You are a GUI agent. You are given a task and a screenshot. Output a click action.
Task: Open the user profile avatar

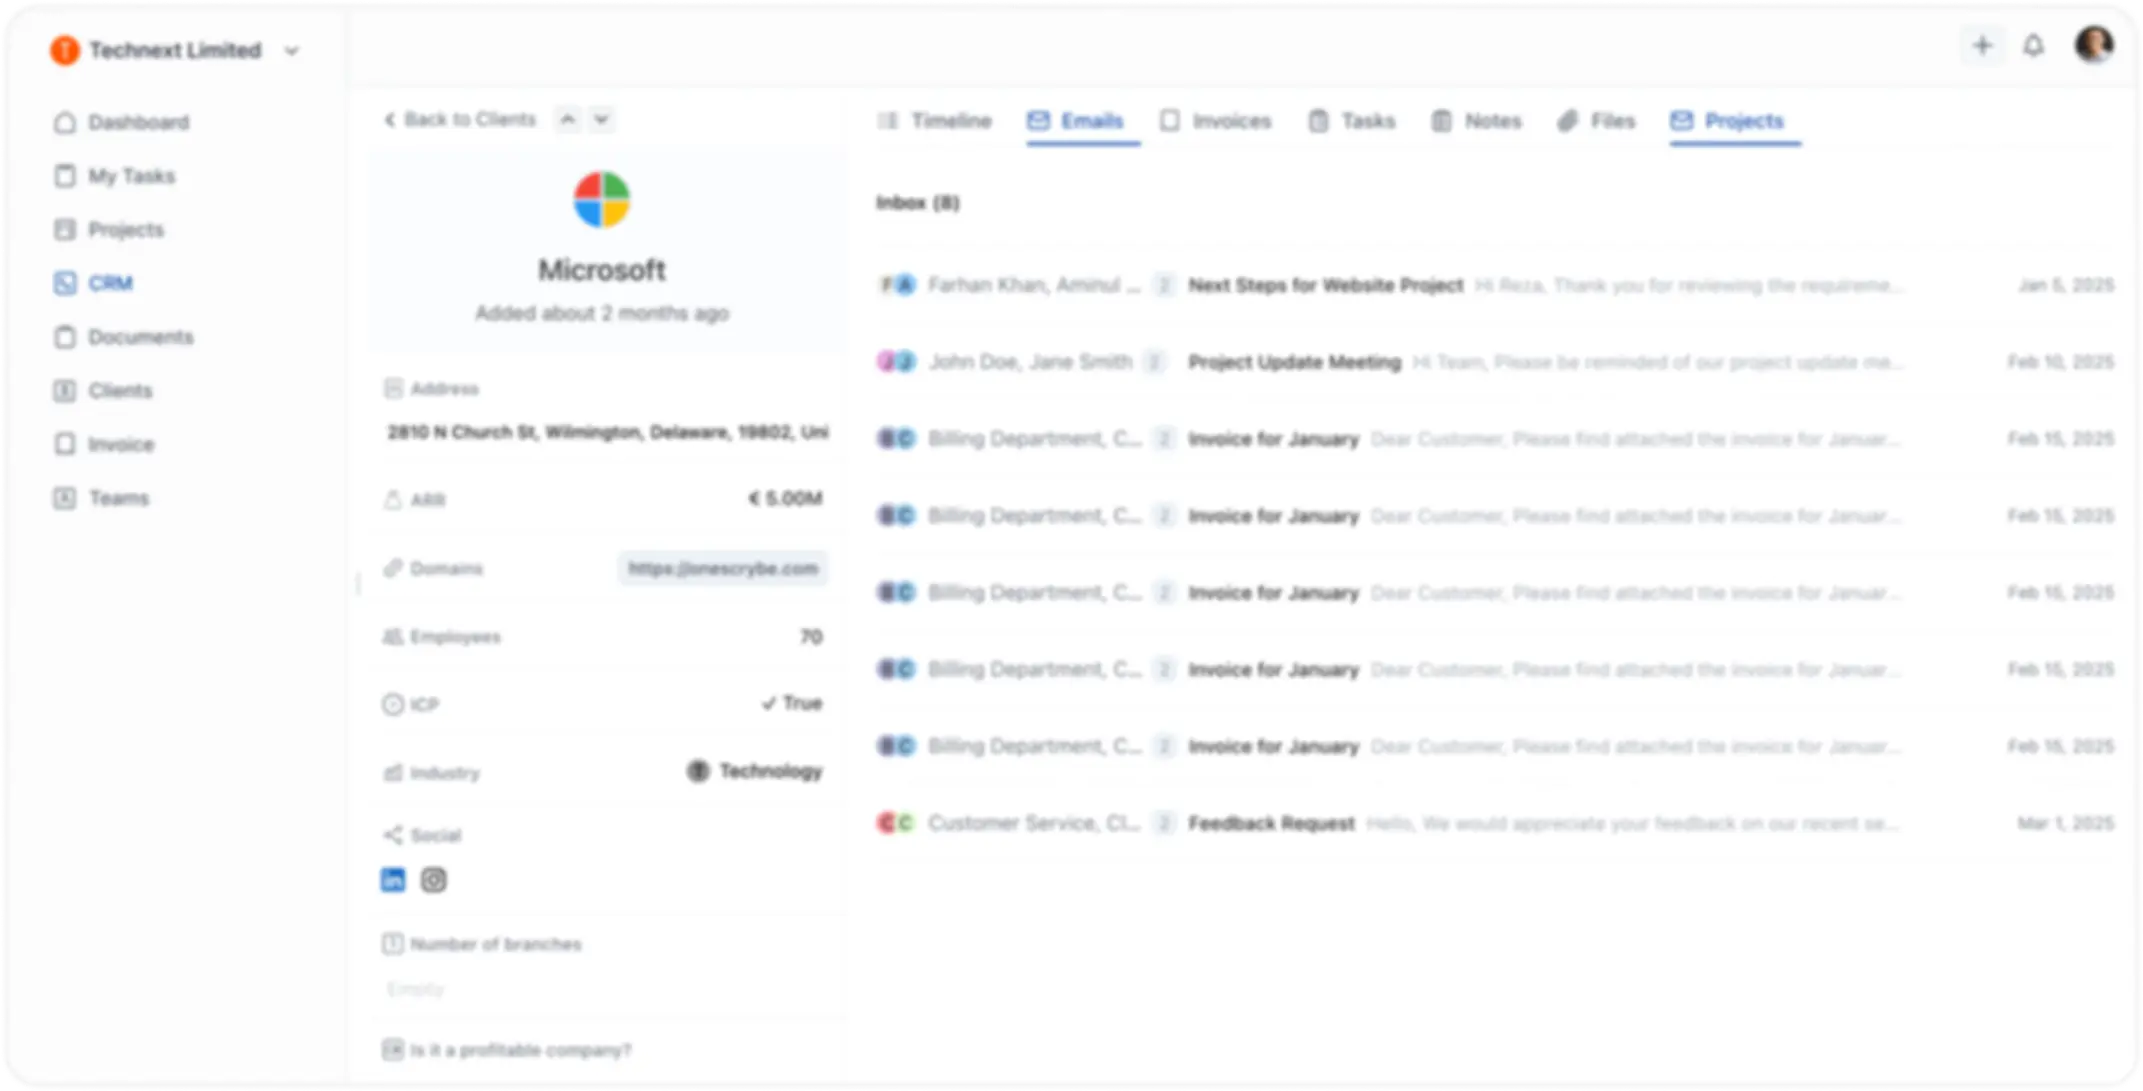(2093, 44)
